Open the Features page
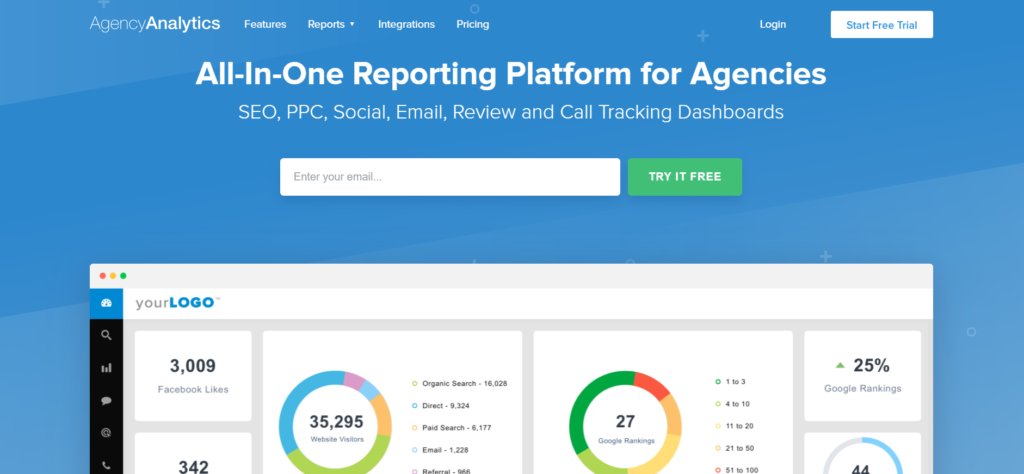Screen dimensions: 1024x474 point(265,24)
